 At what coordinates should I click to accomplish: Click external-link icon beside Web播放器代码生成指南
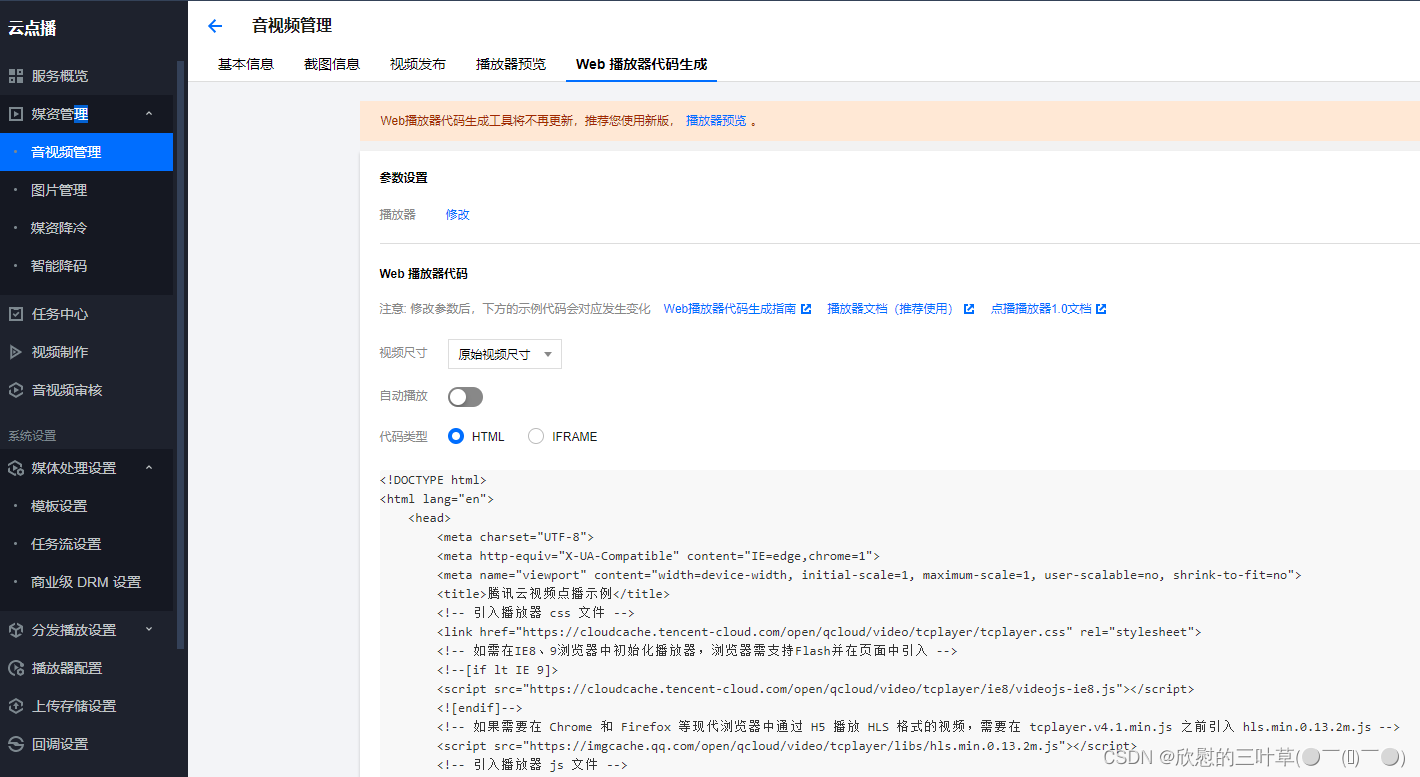click(x=806, y=309)
